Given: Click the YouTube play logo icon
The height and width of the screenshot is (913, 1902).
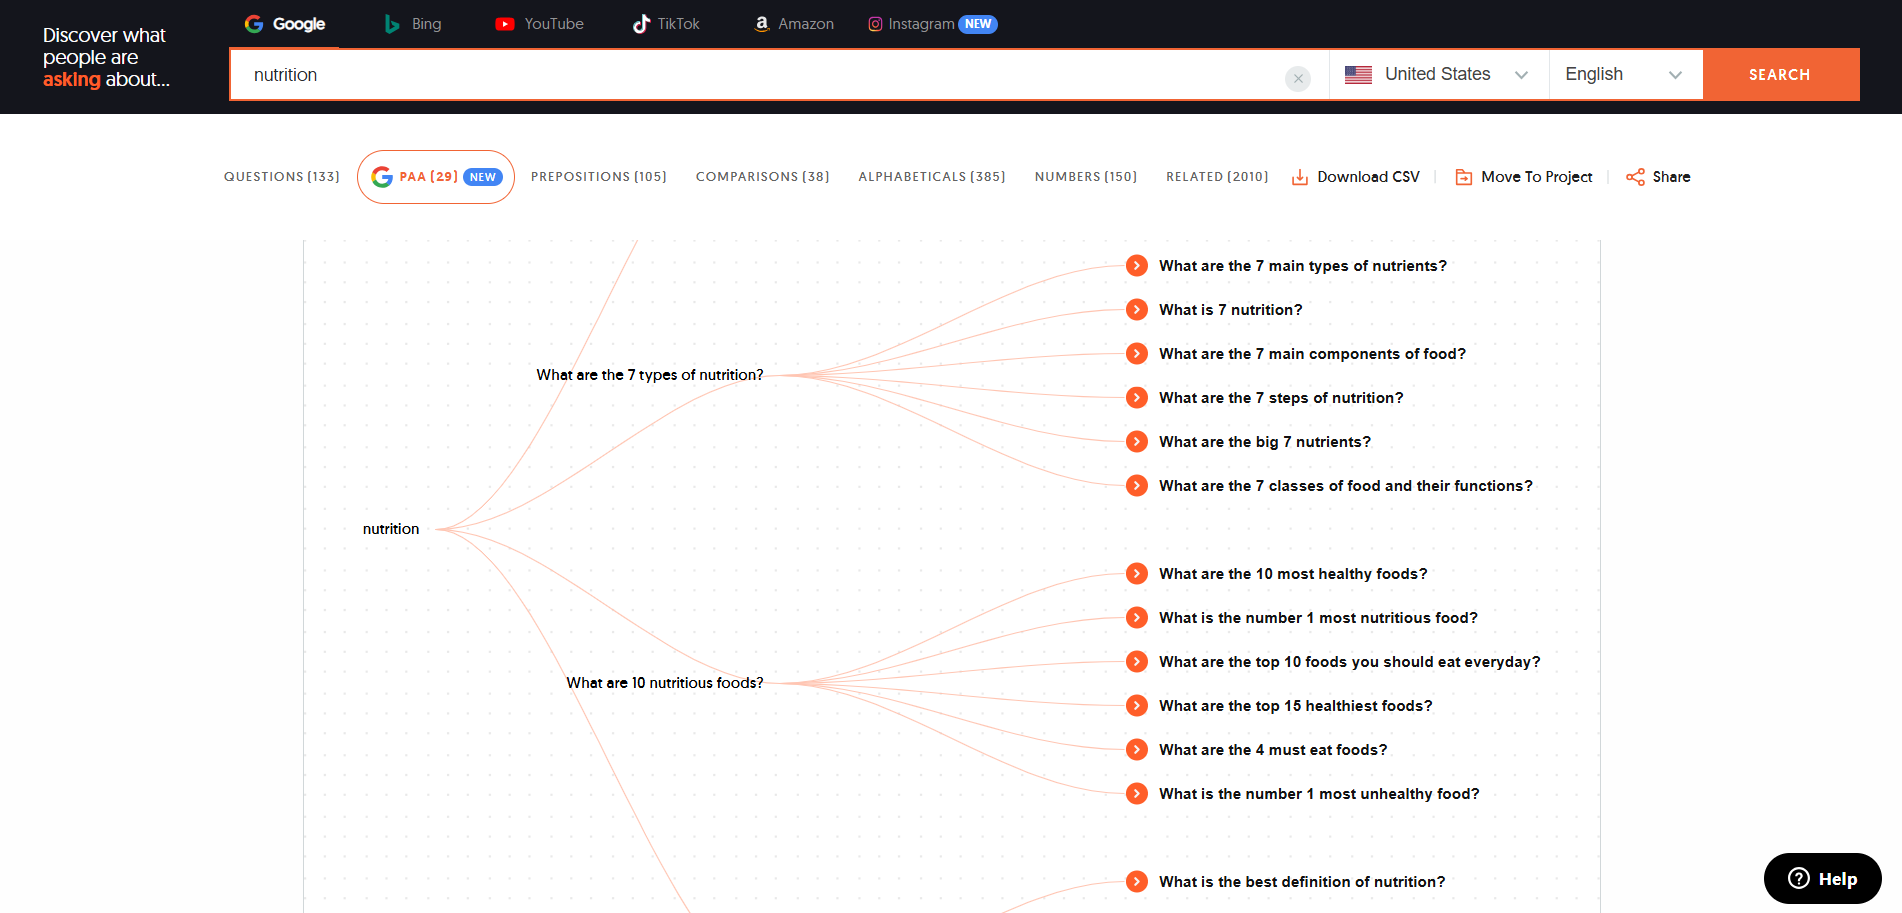Looking at the screenshot, I should (505, 24).
